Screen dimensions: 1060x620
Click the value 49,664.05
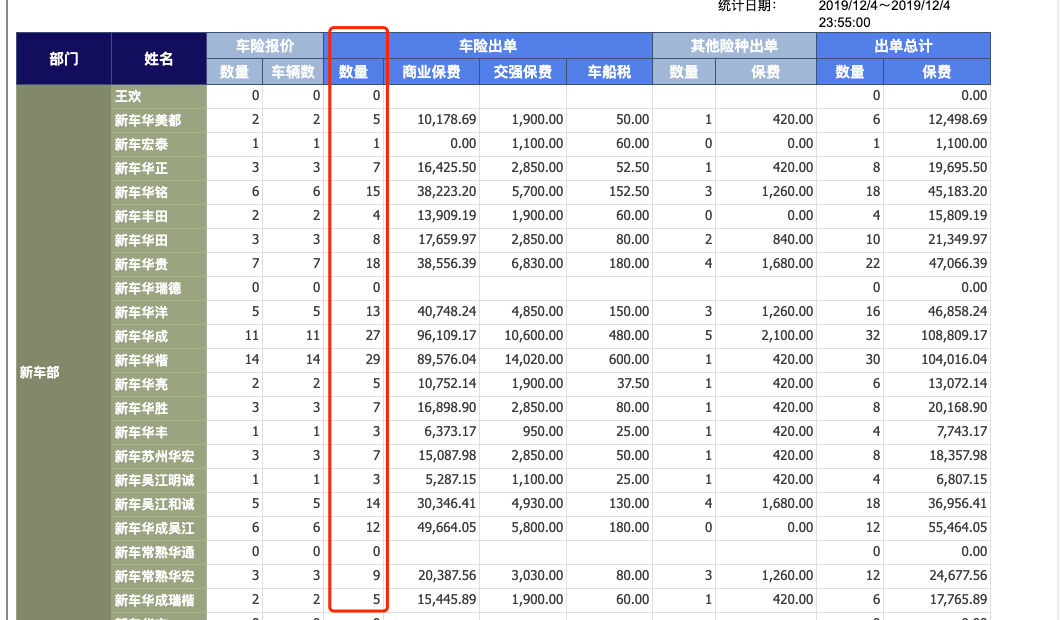coord(446,527)
